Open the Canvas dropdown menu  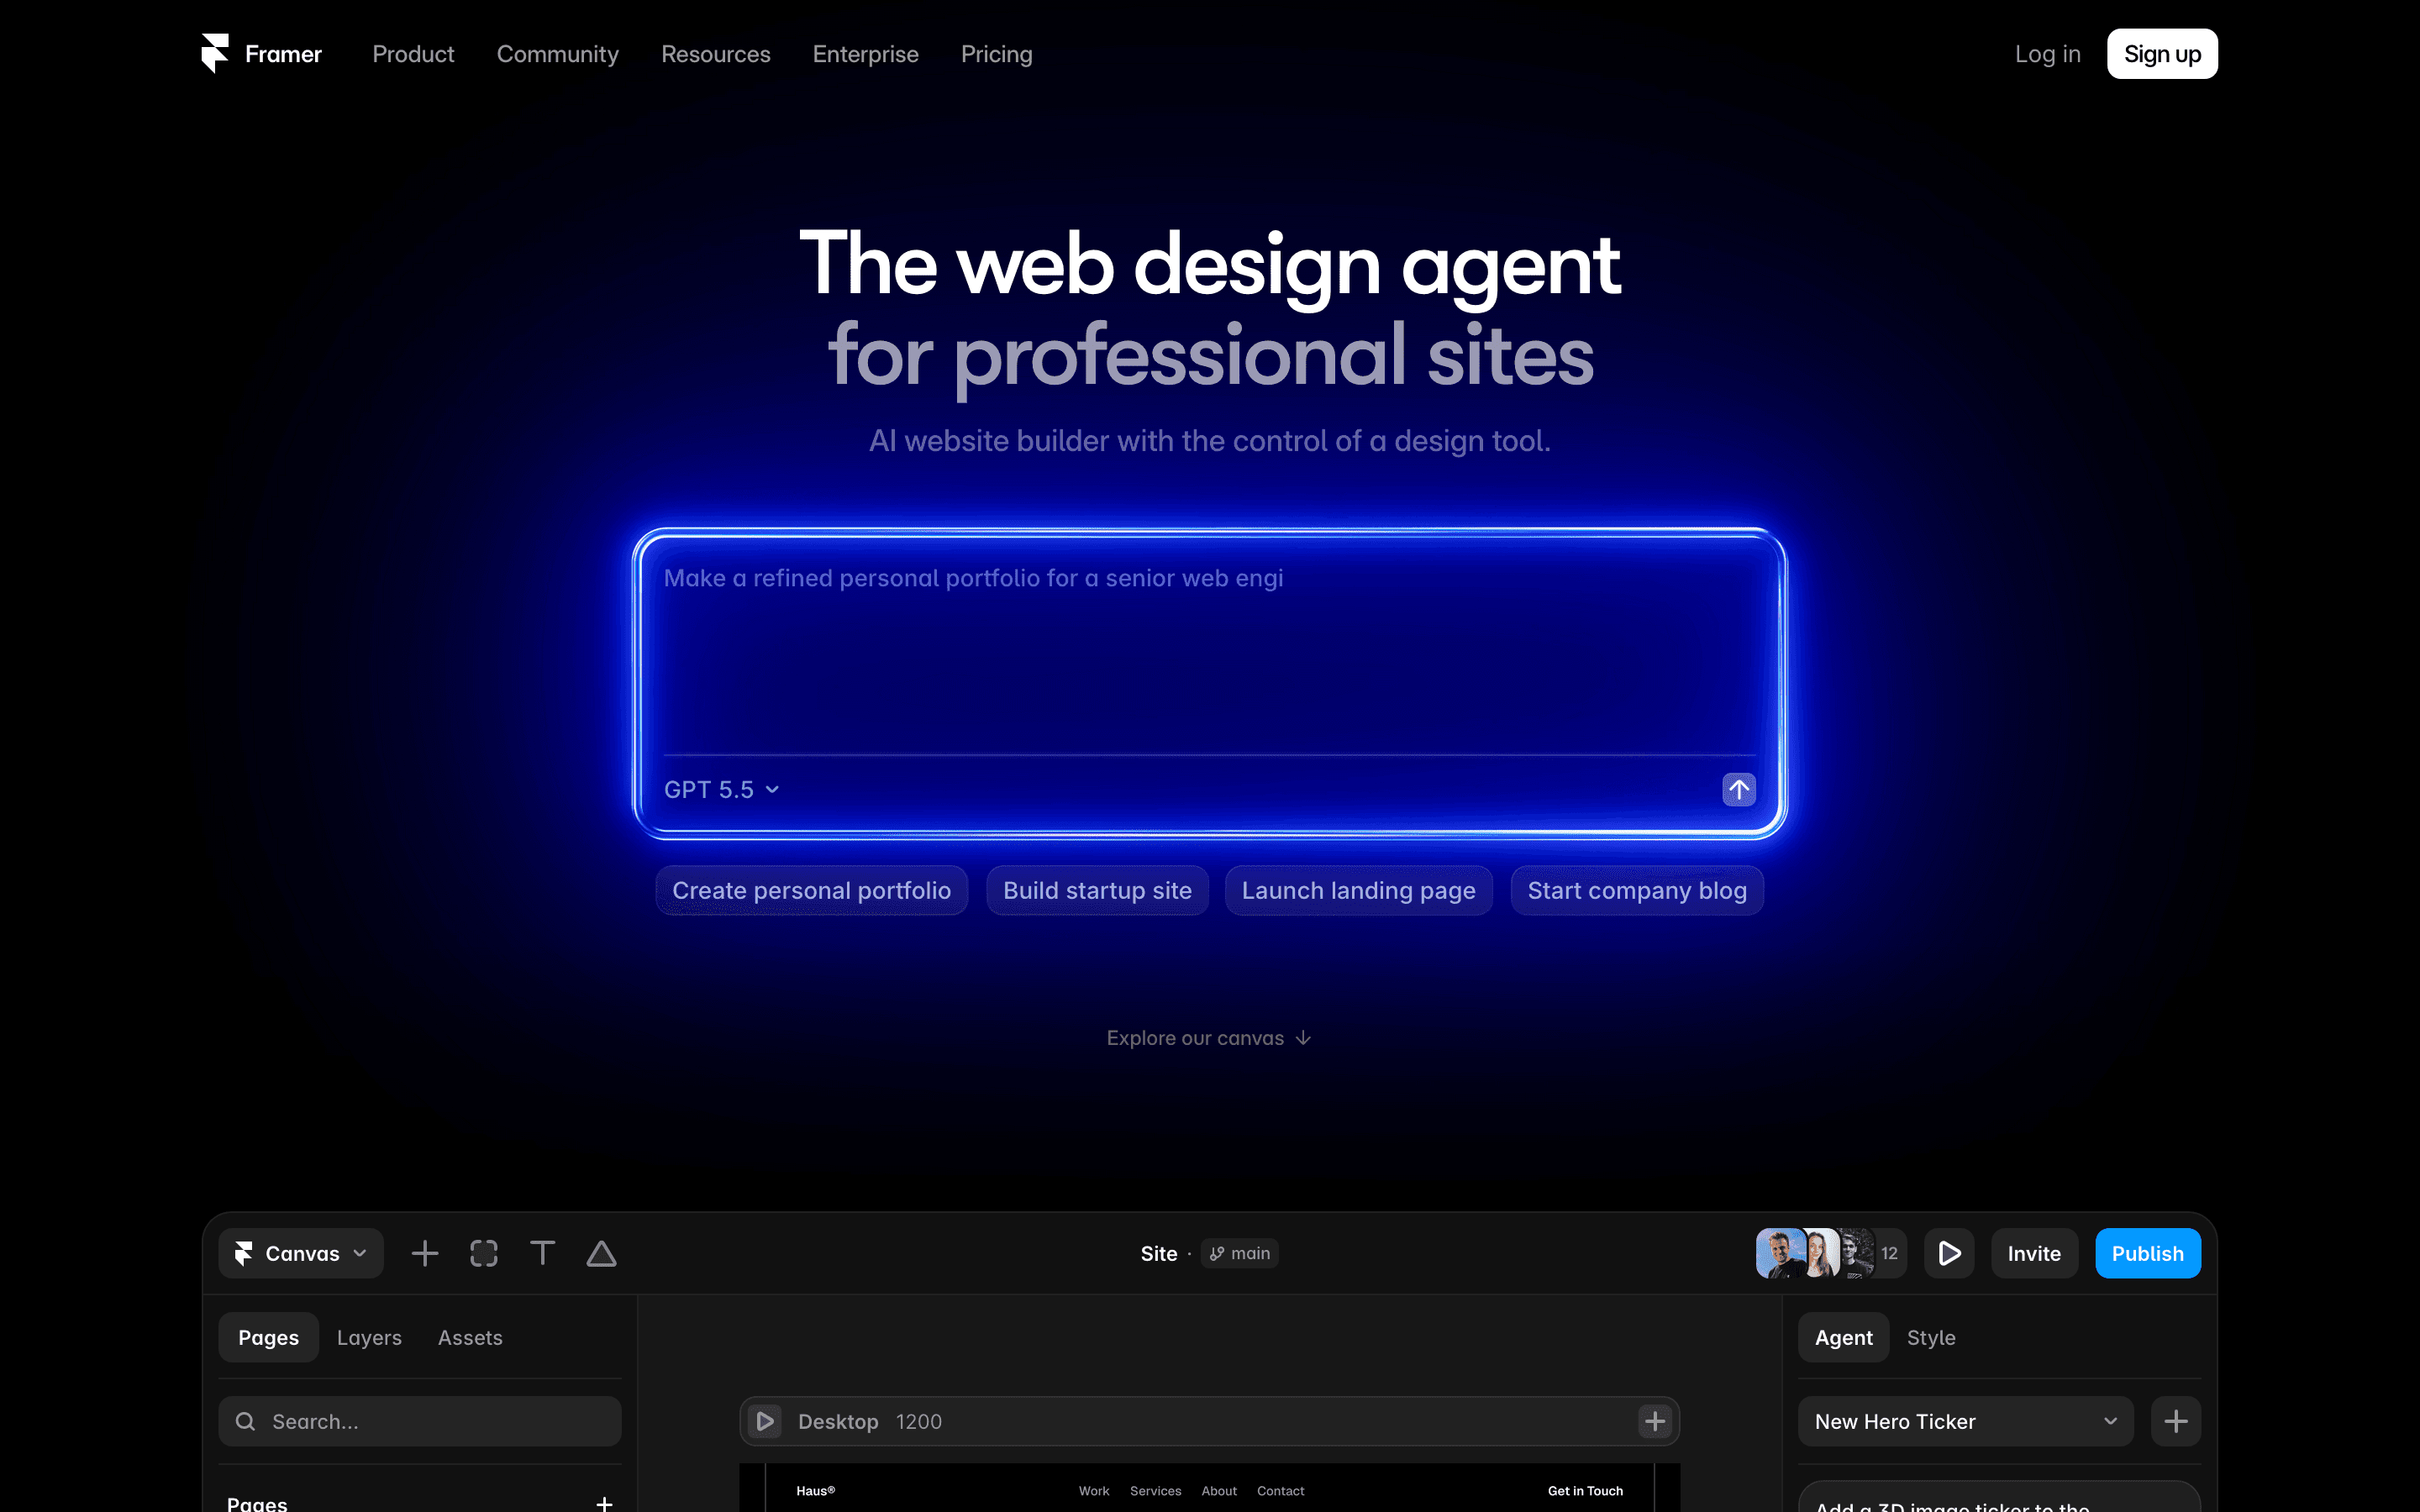[x=301, y=1253]
